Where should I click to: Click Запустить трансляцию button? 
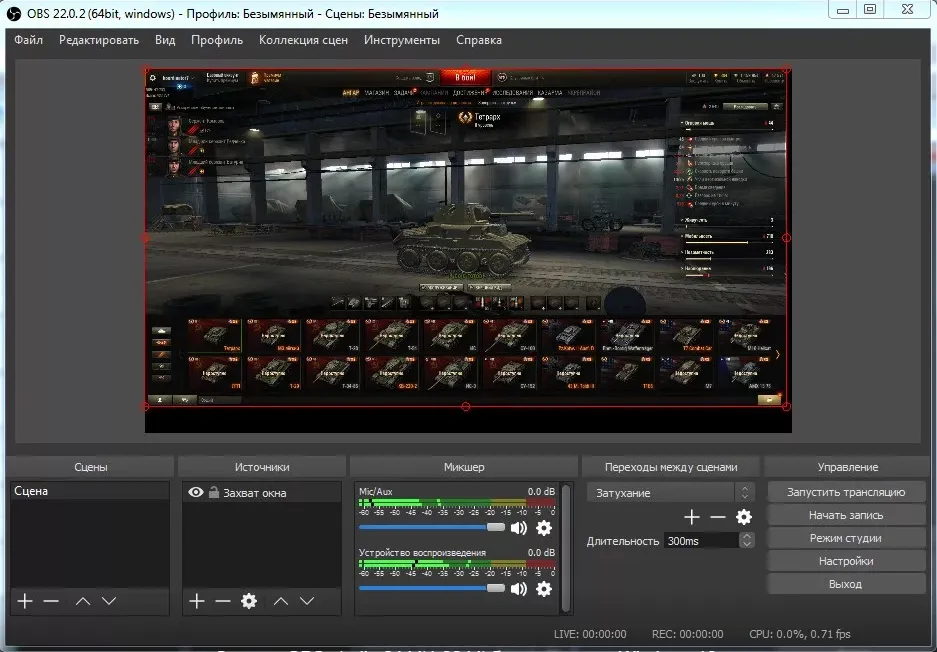pyautogui.click(x=846, y=492)
